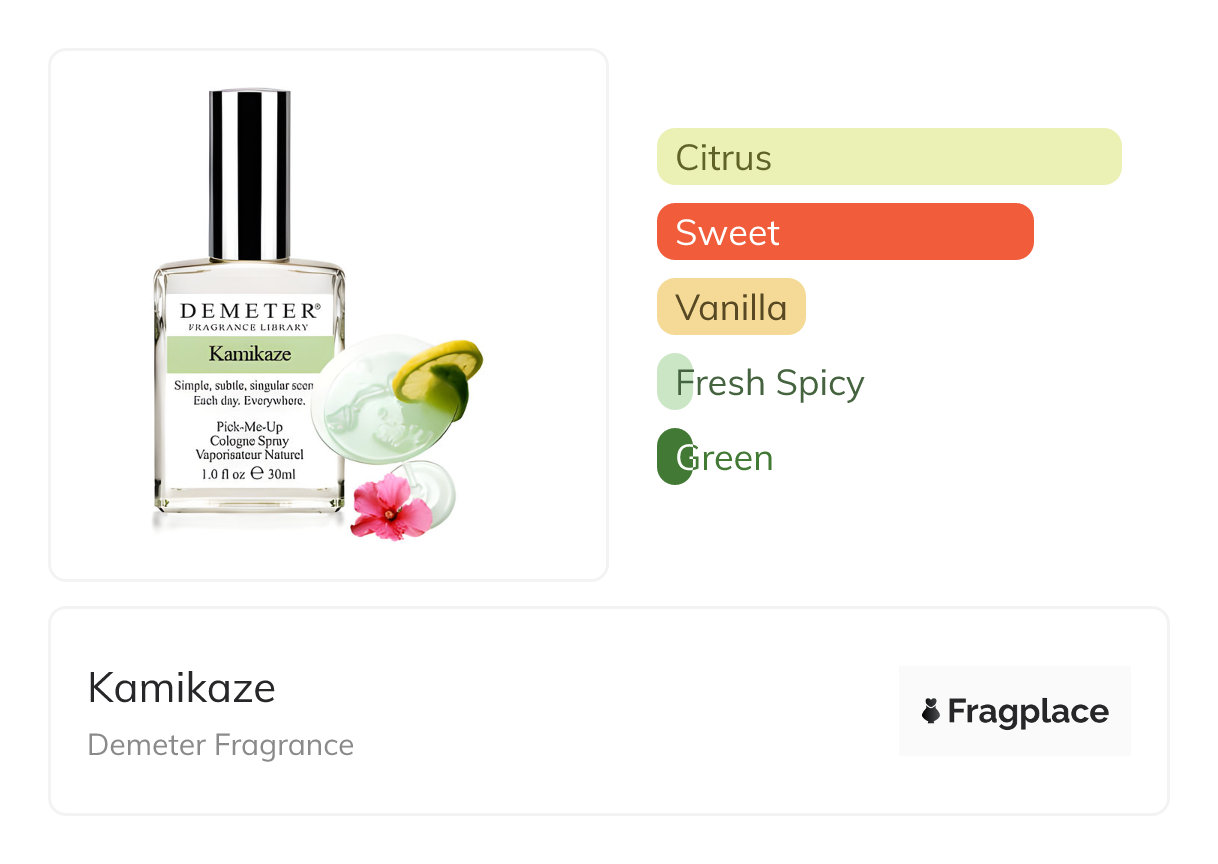Viewport: 1218px width, 864px height.
Task: Click the Vanilla accord bar
Action: pos(731,307)
